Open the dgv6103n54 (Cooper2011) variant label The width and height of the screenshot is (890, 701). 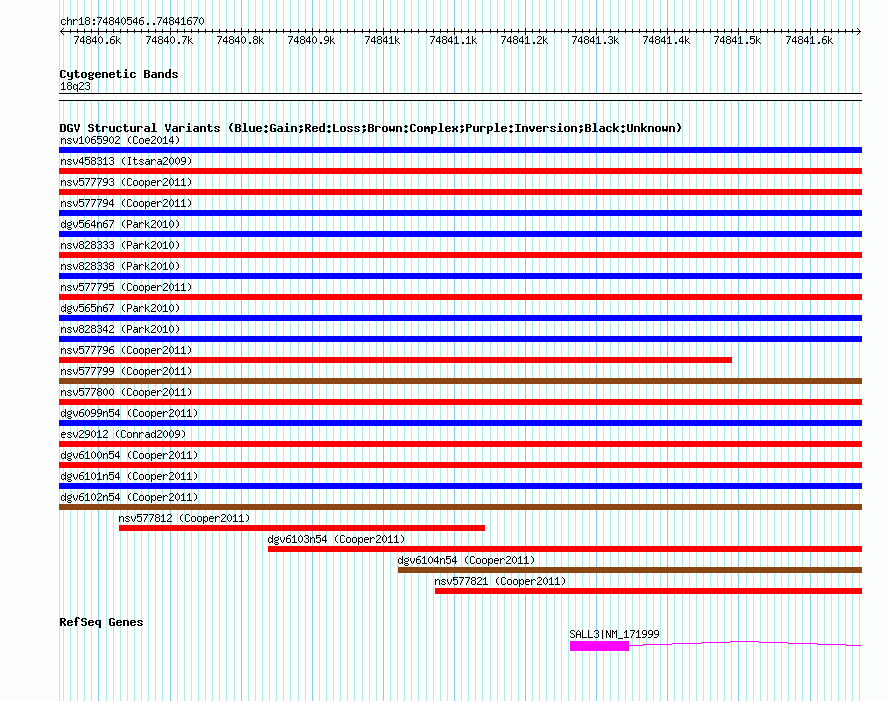336,539
